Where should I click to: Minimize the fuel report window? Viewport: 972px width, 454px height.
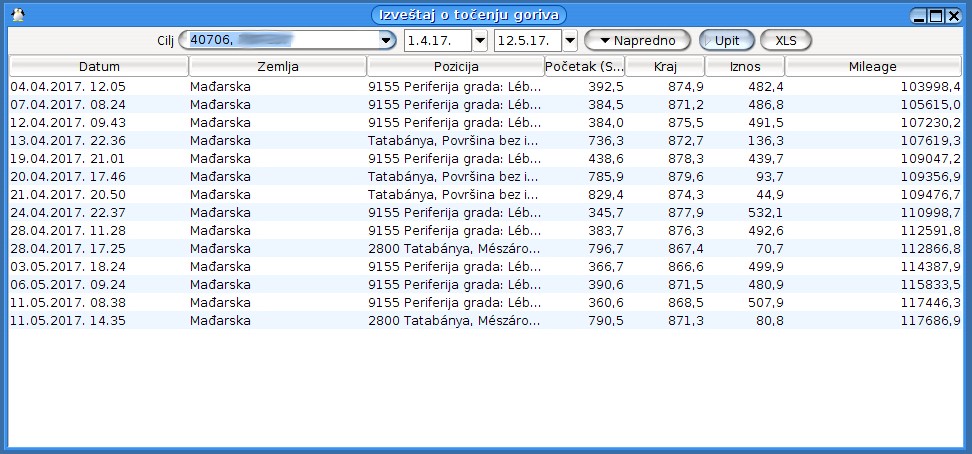click(x=919, y=16)
